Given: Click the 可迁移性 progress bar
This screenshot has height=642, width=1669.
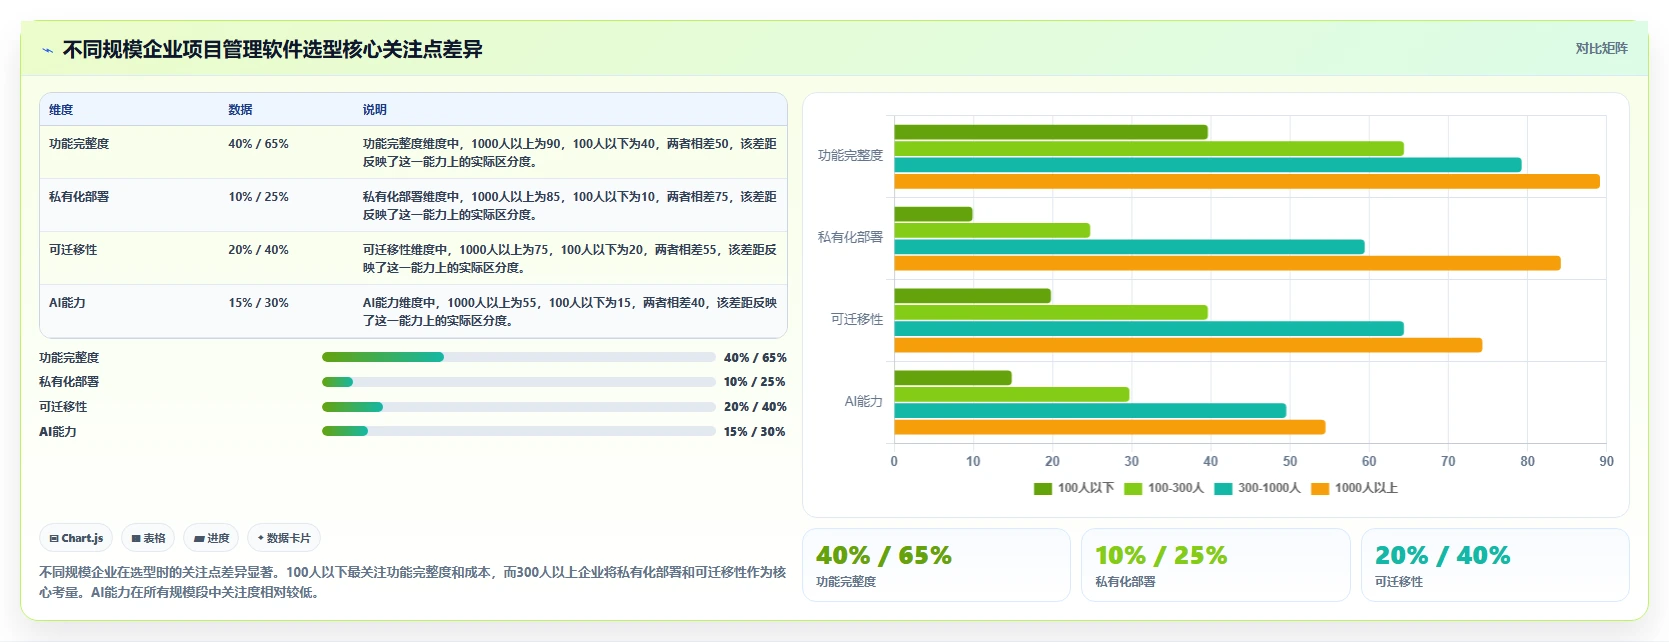Looking at the screenshot, I should tap(518, 407).
